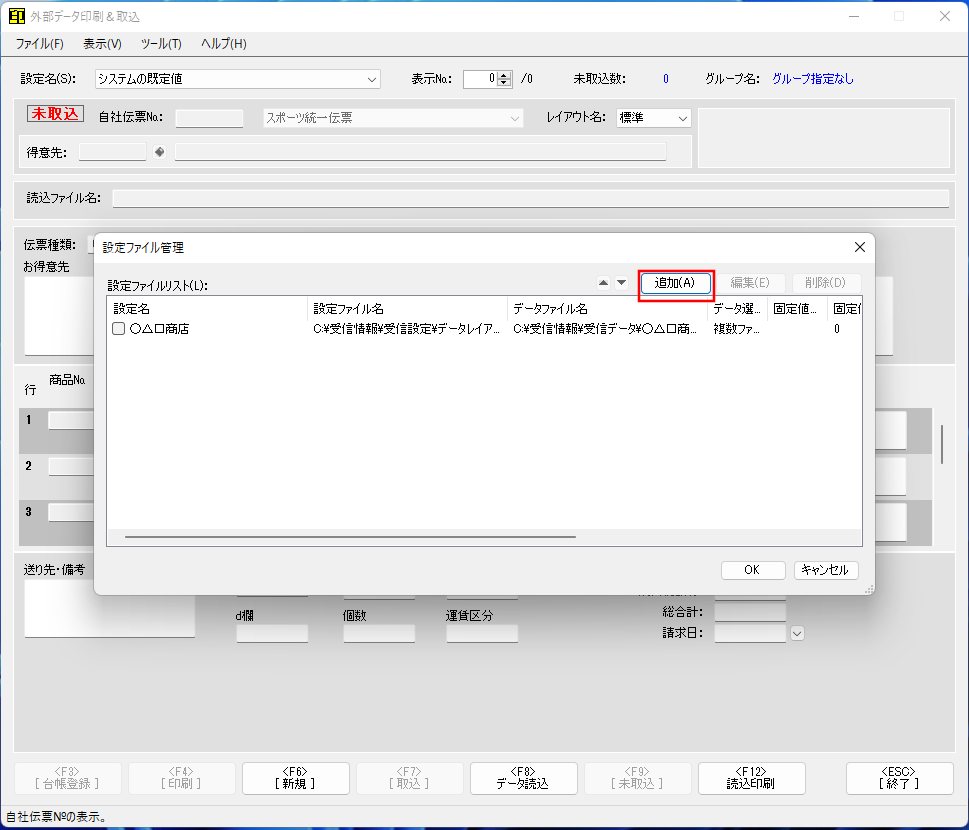This screenshot has width=969, height=830.
Task: Click the application icon in the title bar
Action: pyautogui.click(x=17, y=16)
